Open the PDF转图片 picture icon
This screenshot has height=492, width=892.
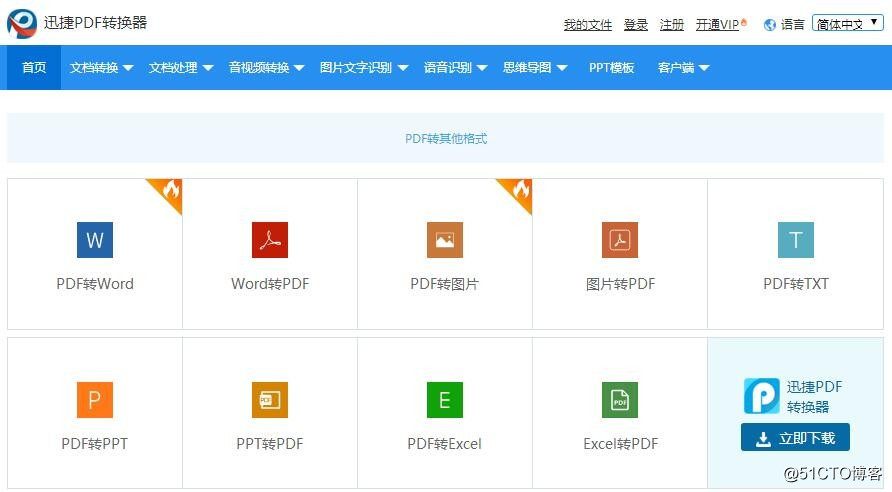pos(445,240)
